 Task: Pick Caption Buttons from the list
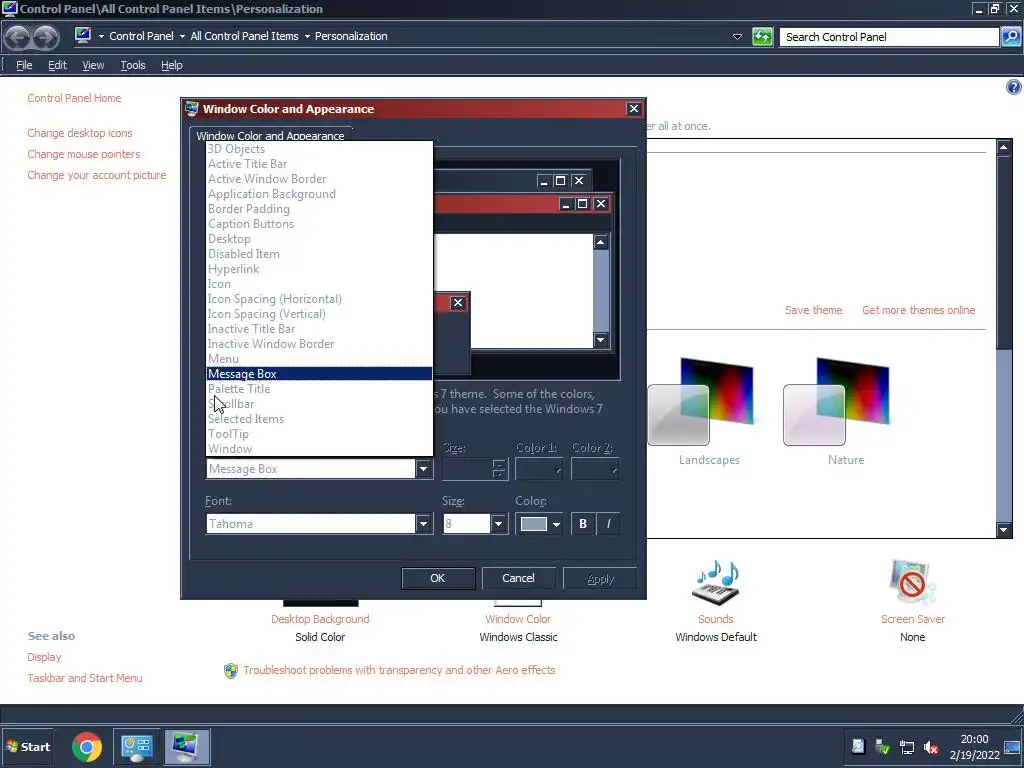(x=319, y=224)
